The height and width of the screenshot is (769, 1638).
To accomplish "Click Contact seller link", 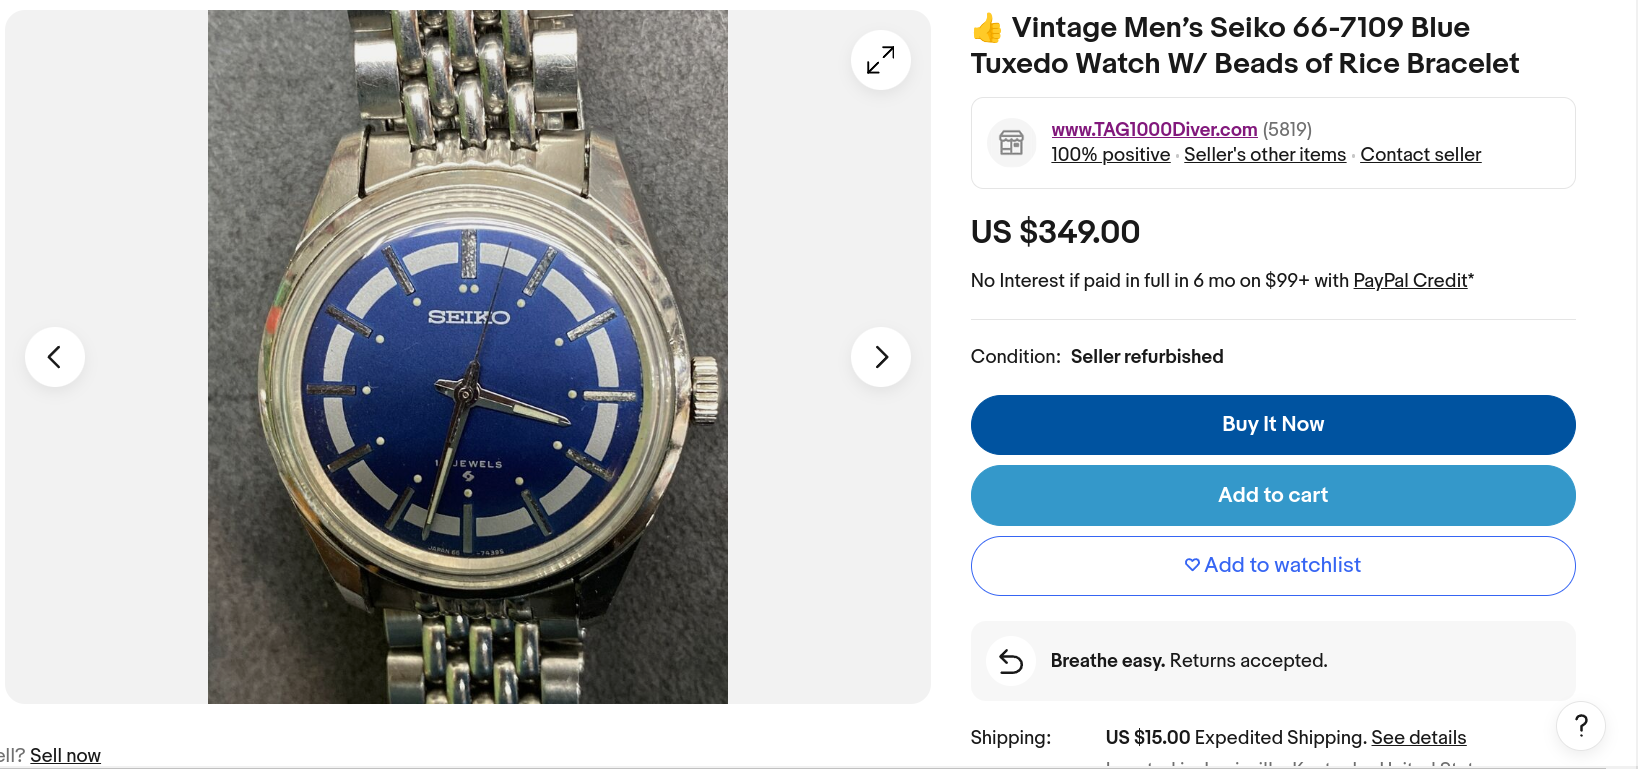I will pos(1420,155).
